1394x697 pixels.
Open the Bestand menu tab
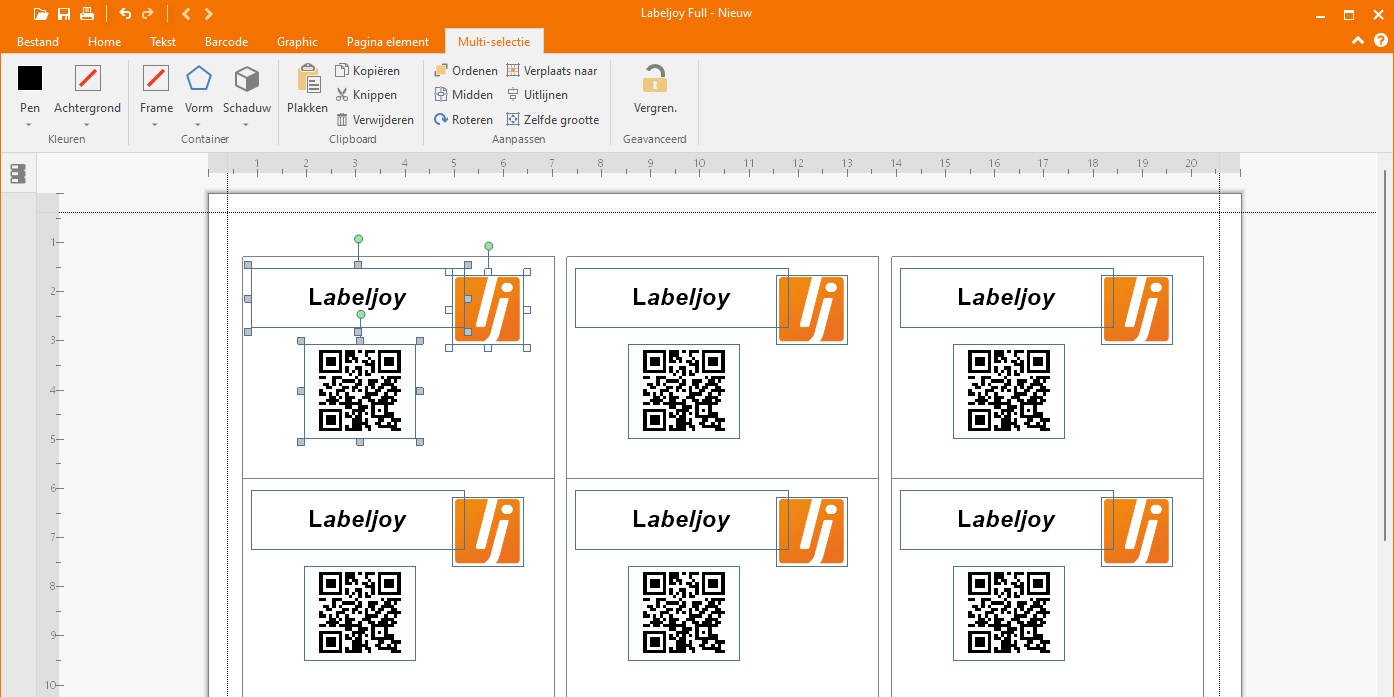tap(38, 42)
